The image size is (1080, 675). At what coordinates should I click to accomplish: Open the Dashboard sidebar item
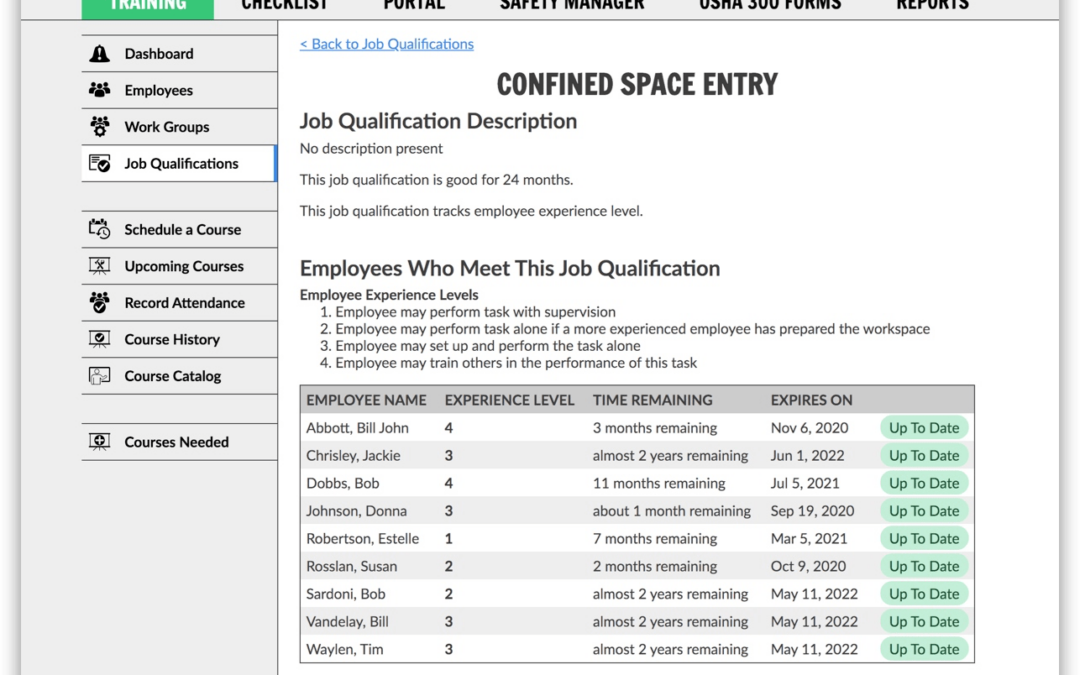179,54
